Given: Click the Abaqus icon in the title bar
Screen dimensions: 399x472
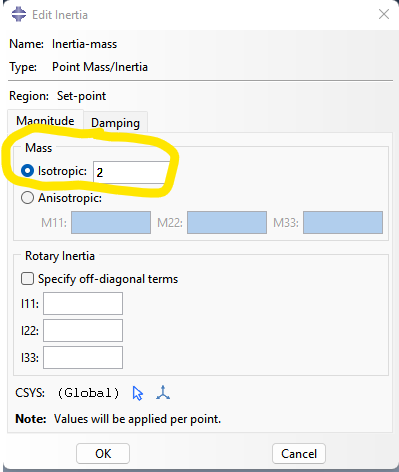Looking at the screenshot, I should click(19, 15).
